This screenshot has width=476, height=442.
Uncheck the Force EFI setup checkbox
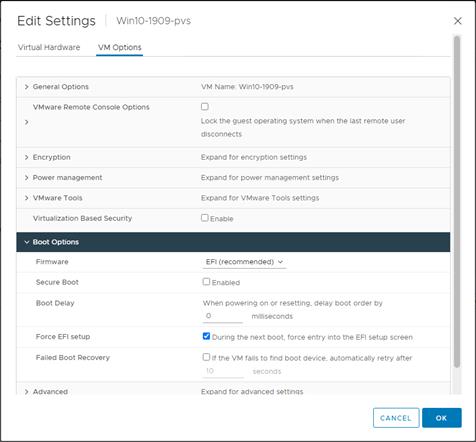206,336
